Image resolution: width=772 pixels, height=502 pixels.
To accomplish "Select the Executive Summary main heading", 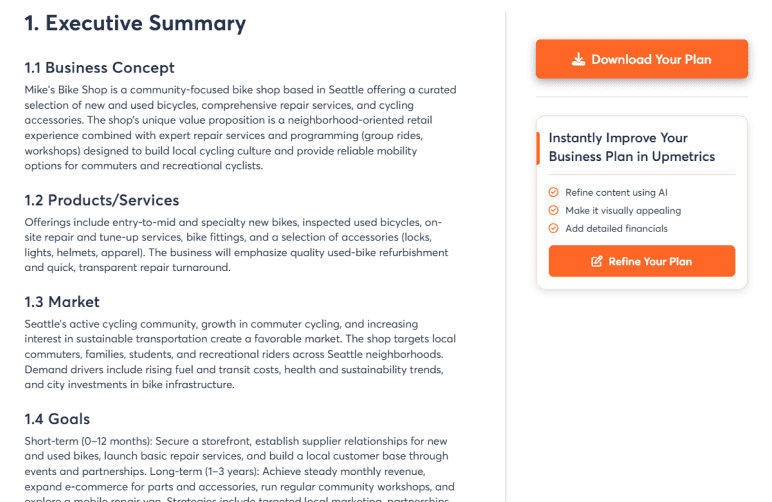I will tap(135, 23).
